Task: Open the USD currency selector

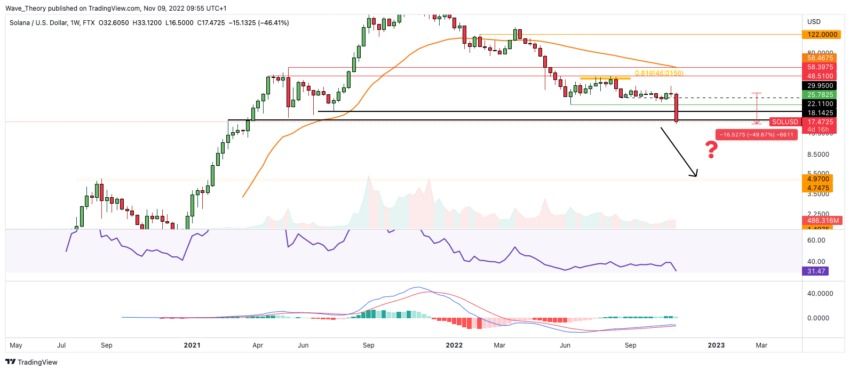Action: (x=814, y=22)
